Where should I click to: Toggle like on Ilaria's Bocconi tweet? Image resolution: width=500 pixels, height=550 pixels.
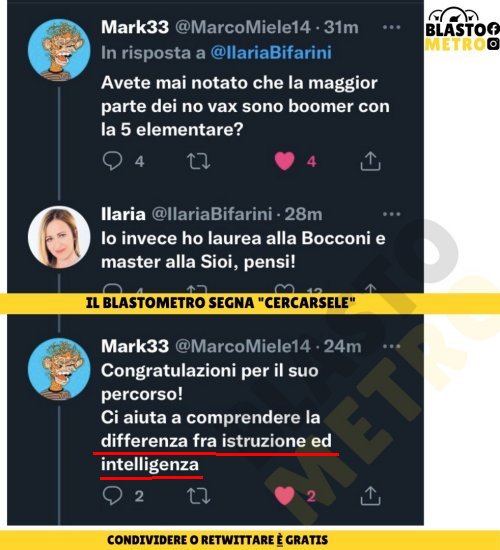[284, 288]
